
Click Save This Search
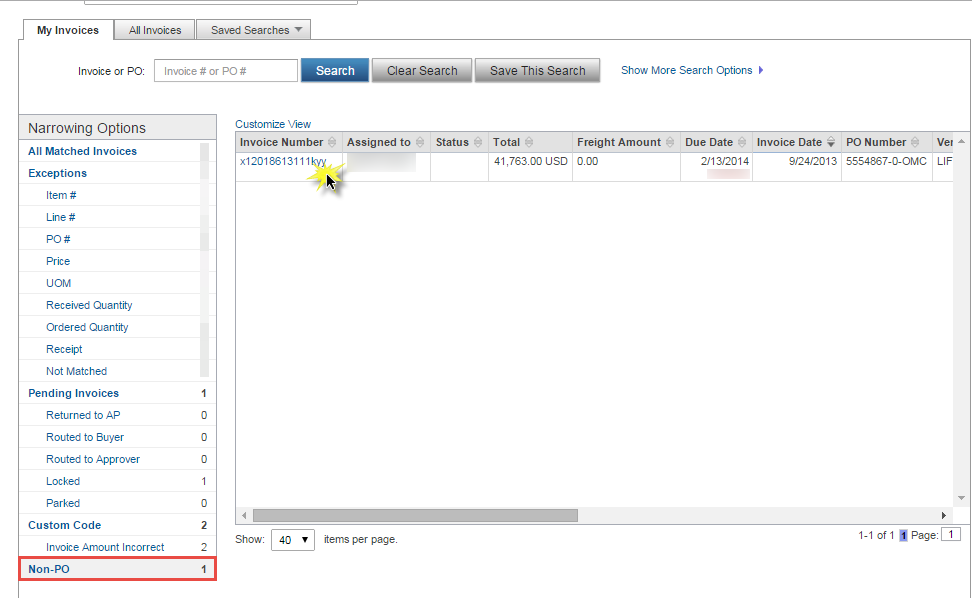click(x=537, y=70)
